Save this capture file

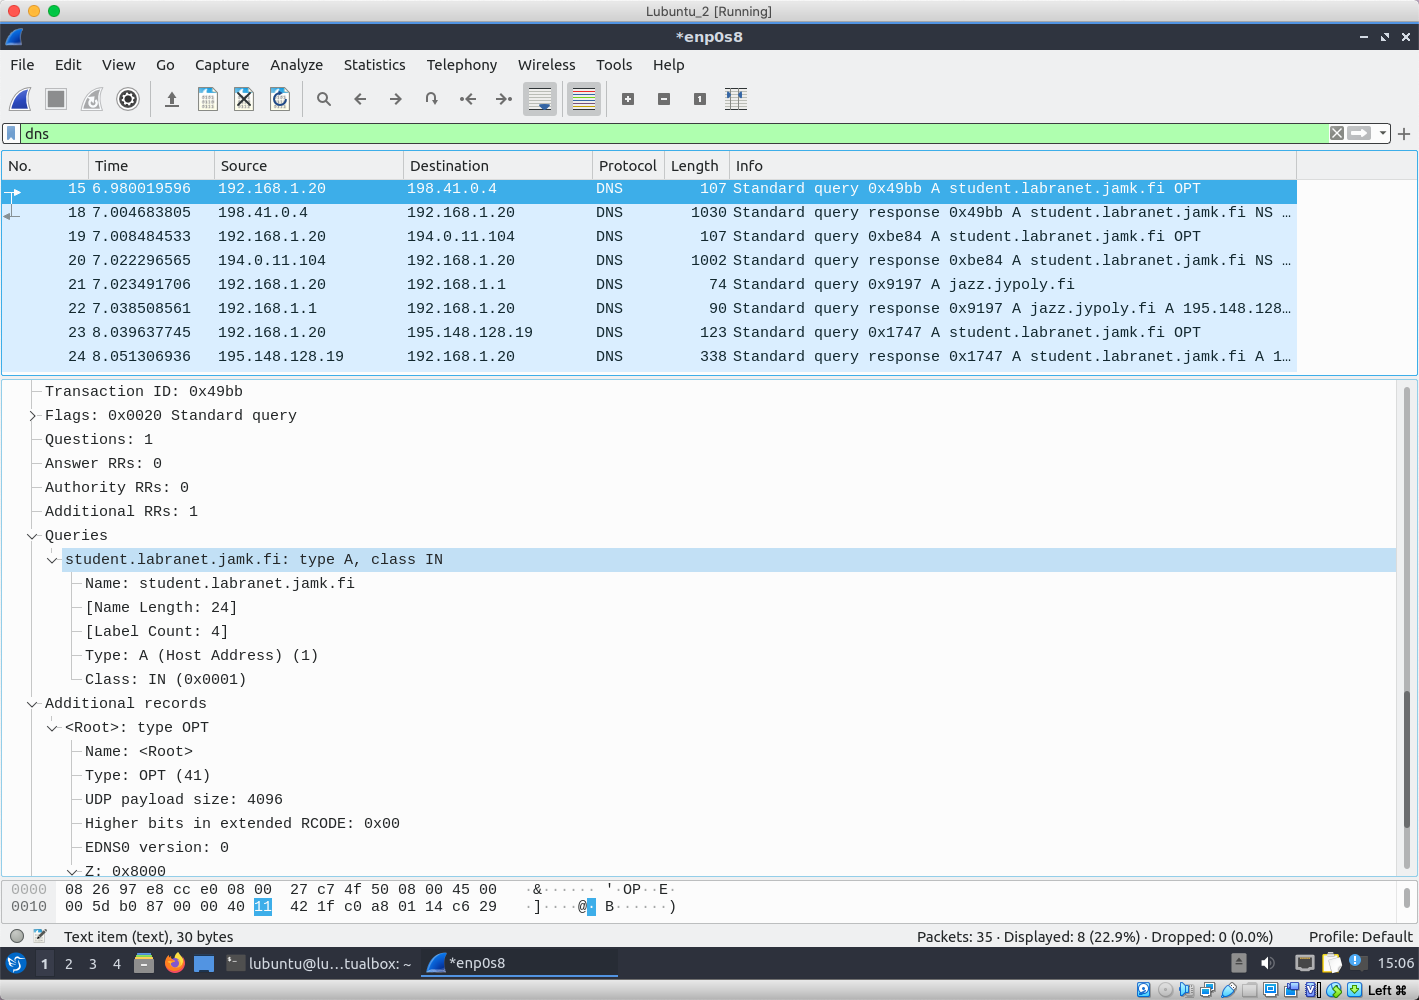[x=208, y=99]
